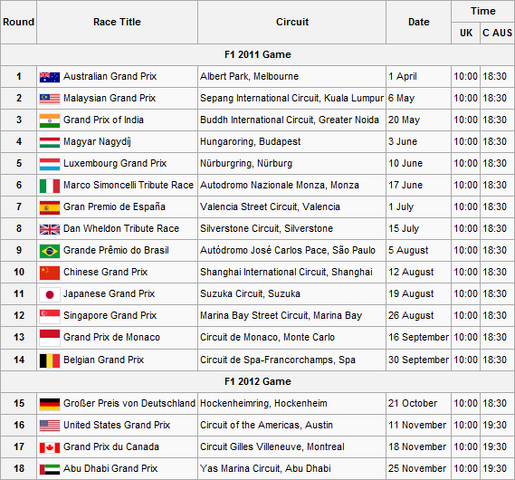
Task: Select Dan Wheldon Tribute Race title
Action: [x=121, y=229]
